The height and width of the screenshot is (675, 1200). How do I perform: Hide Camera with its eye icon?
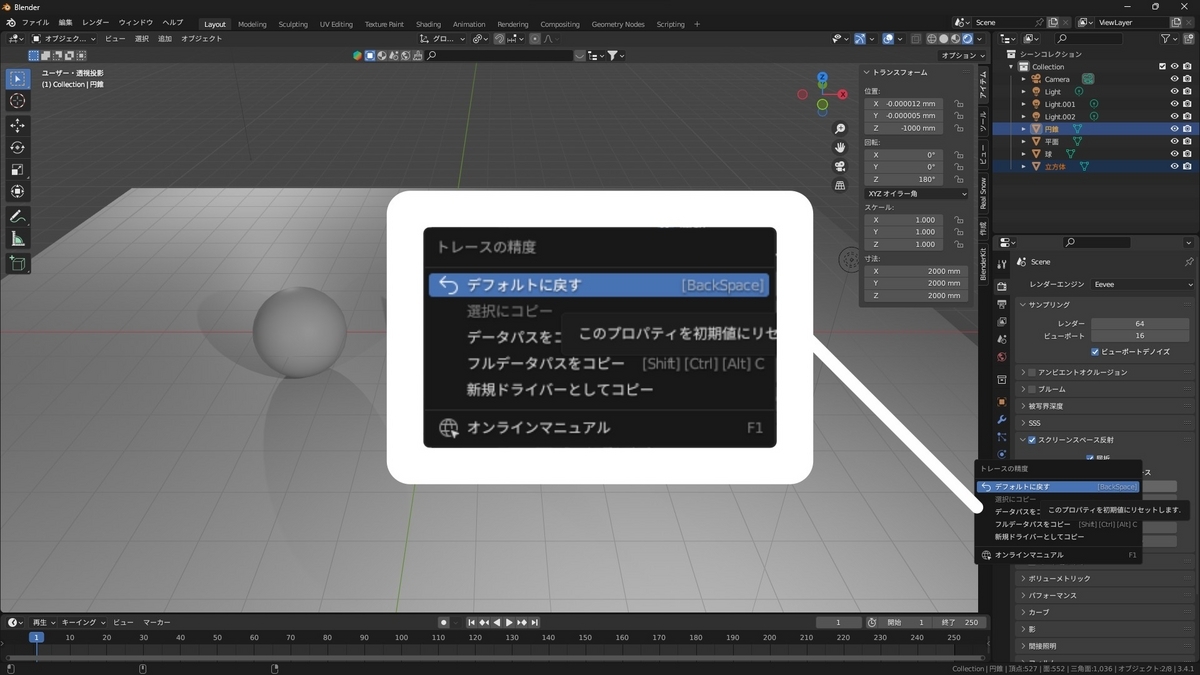(x=1174, y=79)
